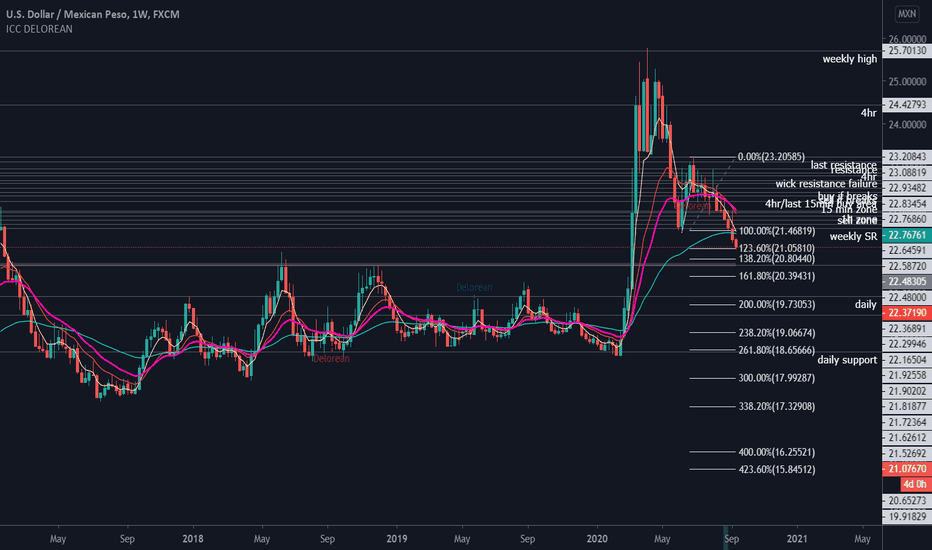The width and height of the screenshot is (932, 550).
Task: Click the 4d 0h countdown label
Action: pyautogui.click(x=915, y=484)
